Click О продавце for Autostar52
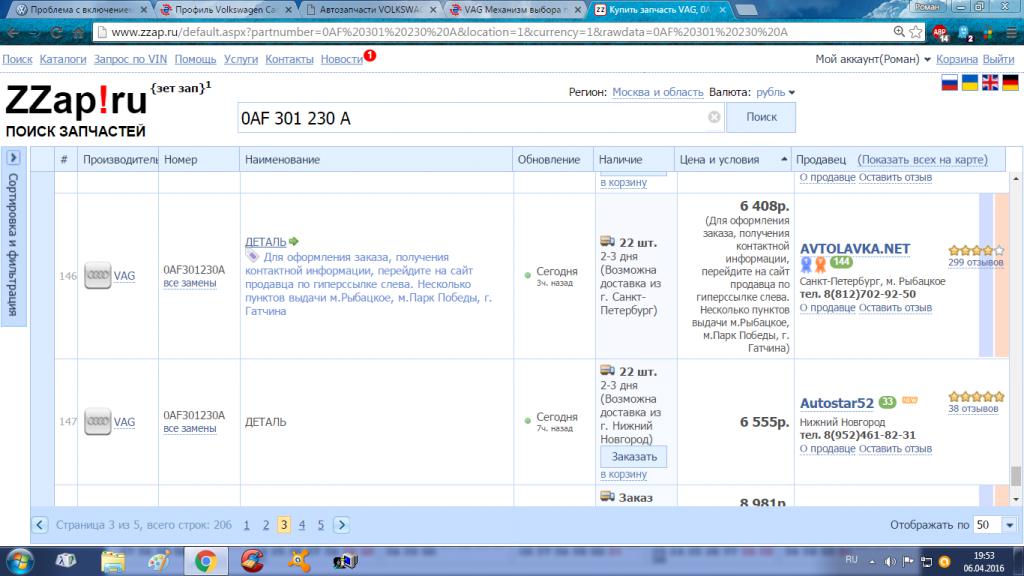The height and width of the screenshot is (576, 1024). [x=827, y=449]
